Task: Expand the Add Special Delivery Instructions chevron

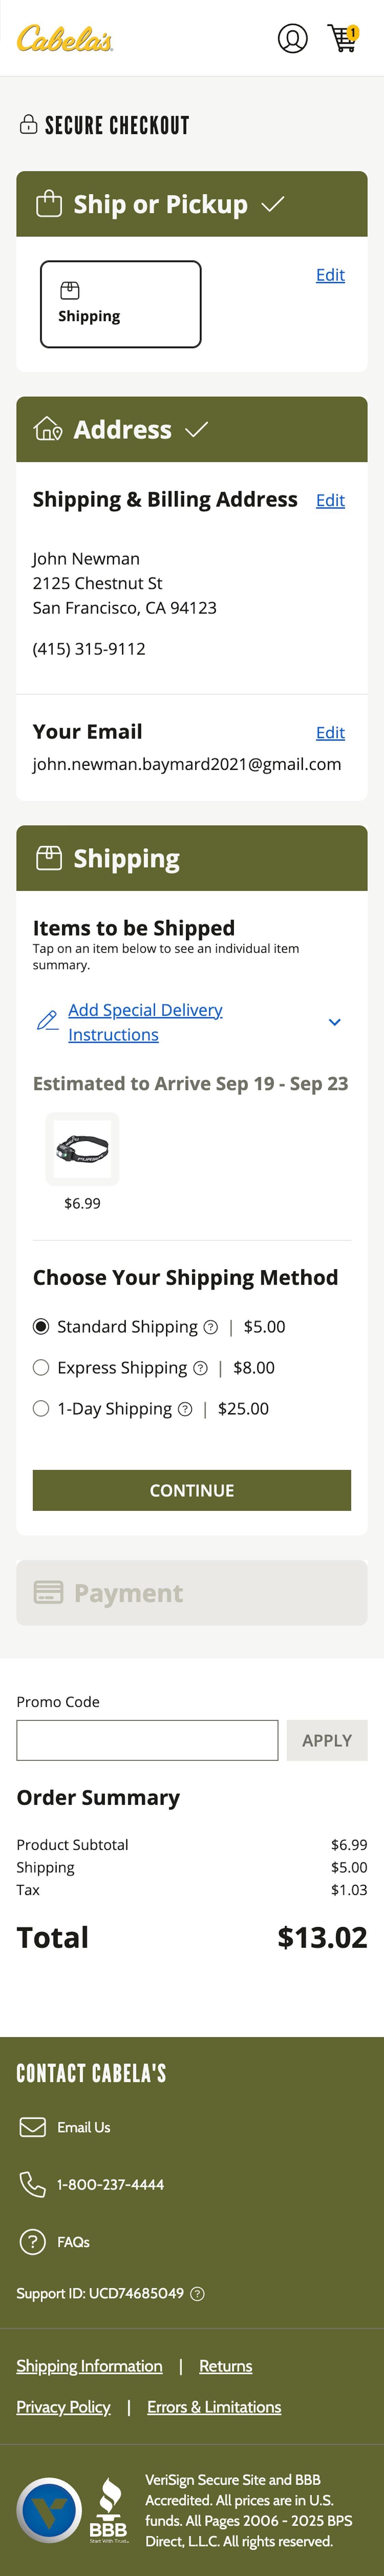Action: (x=335, y=1022)
